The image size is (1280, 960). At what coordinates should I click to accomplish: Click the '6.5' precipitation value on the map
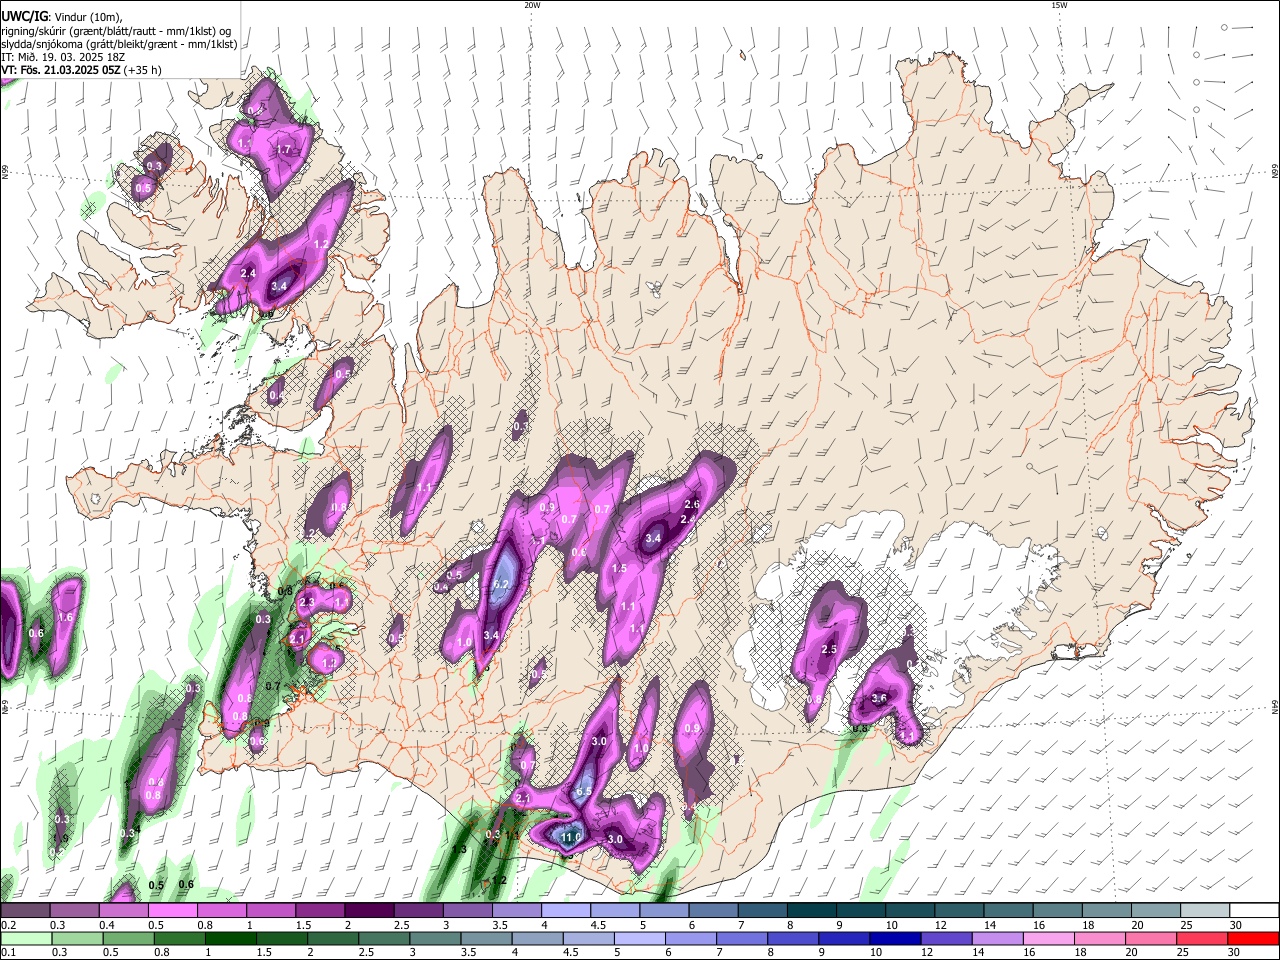point(584,791)
